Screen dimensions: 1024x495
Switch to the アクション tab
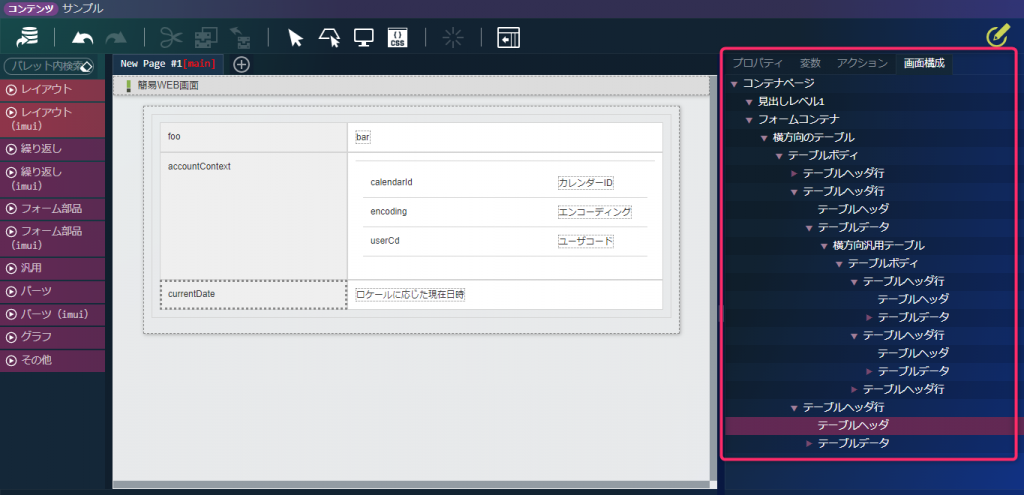point(862,63)
